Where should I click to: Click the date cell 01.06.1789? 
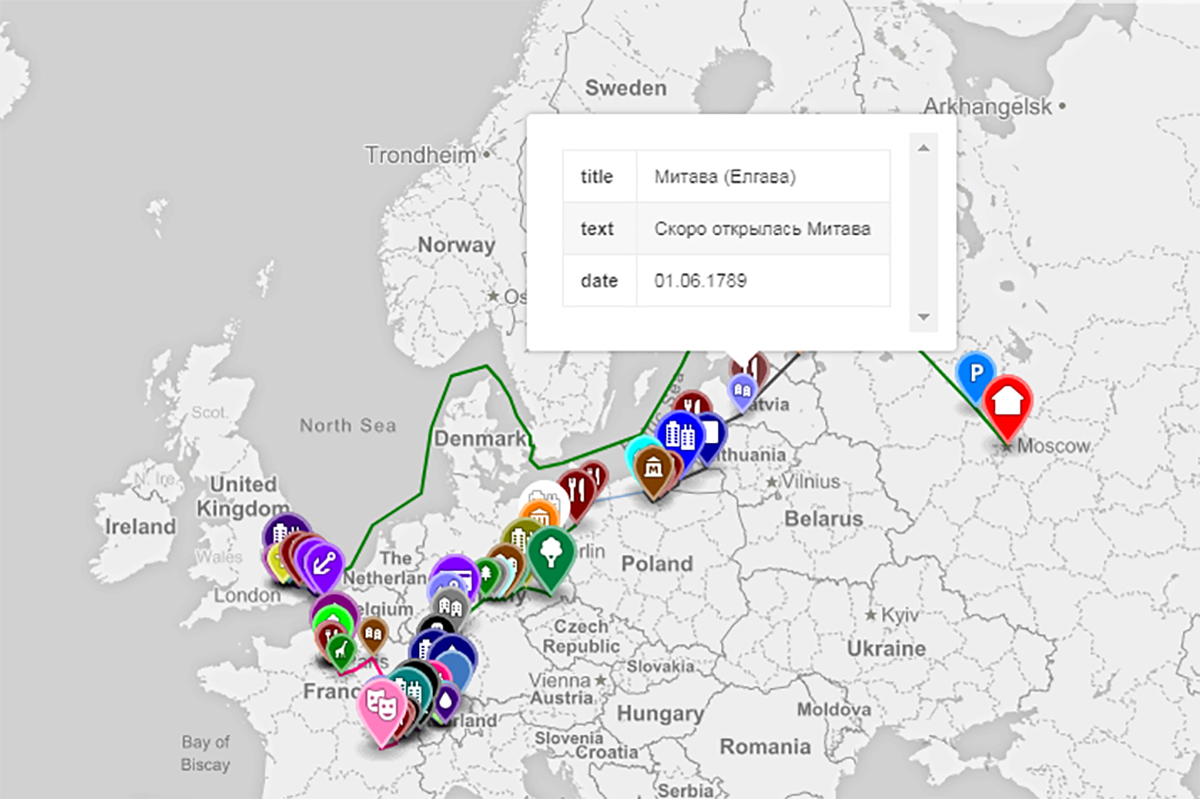[700, 281]
